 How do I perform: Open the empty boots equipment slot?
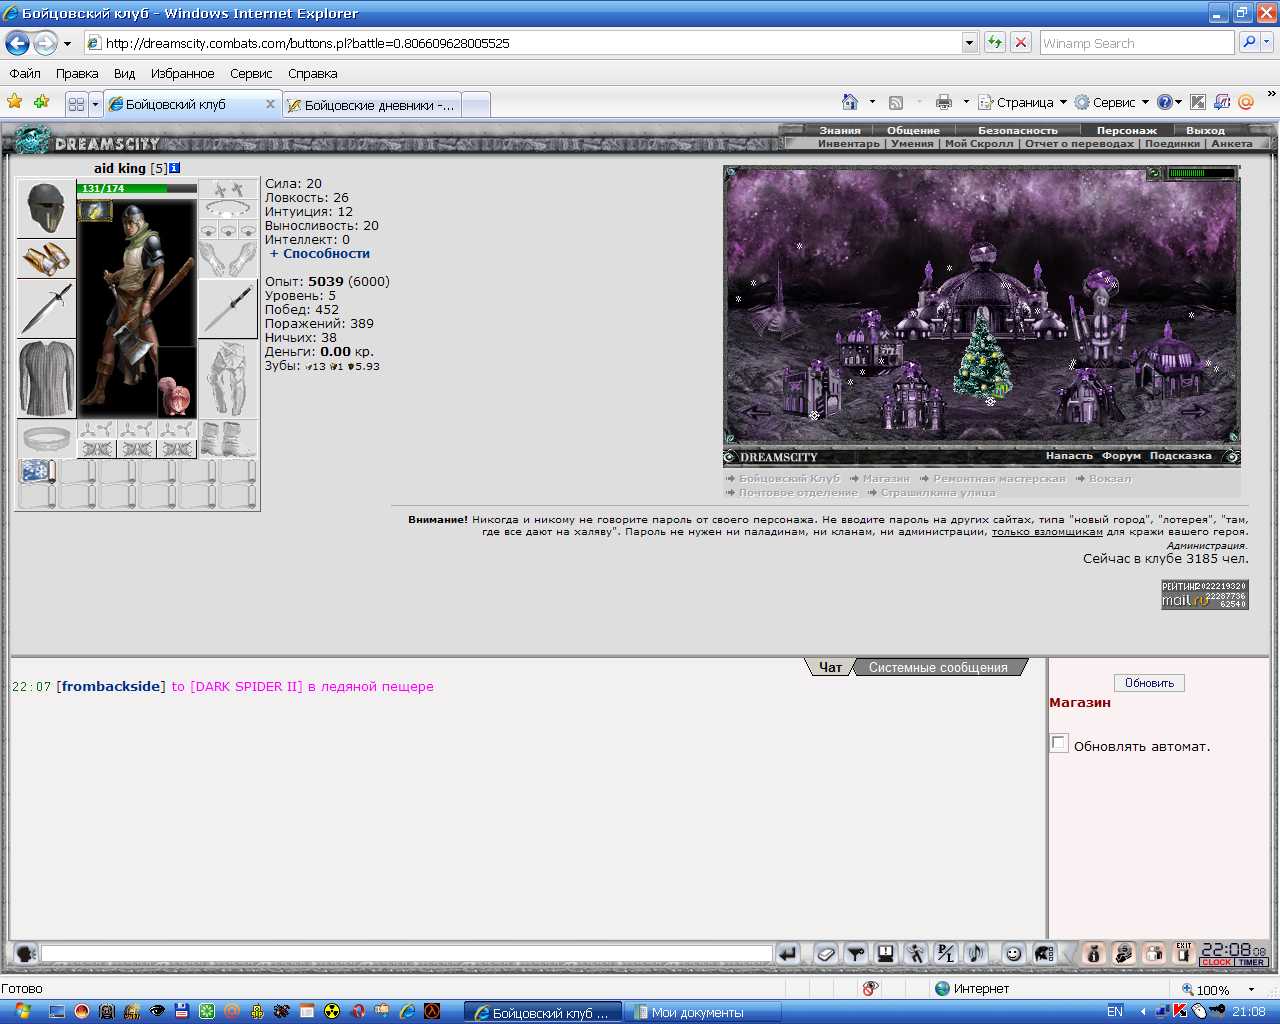pyautogui.click(x=228, y=439)
